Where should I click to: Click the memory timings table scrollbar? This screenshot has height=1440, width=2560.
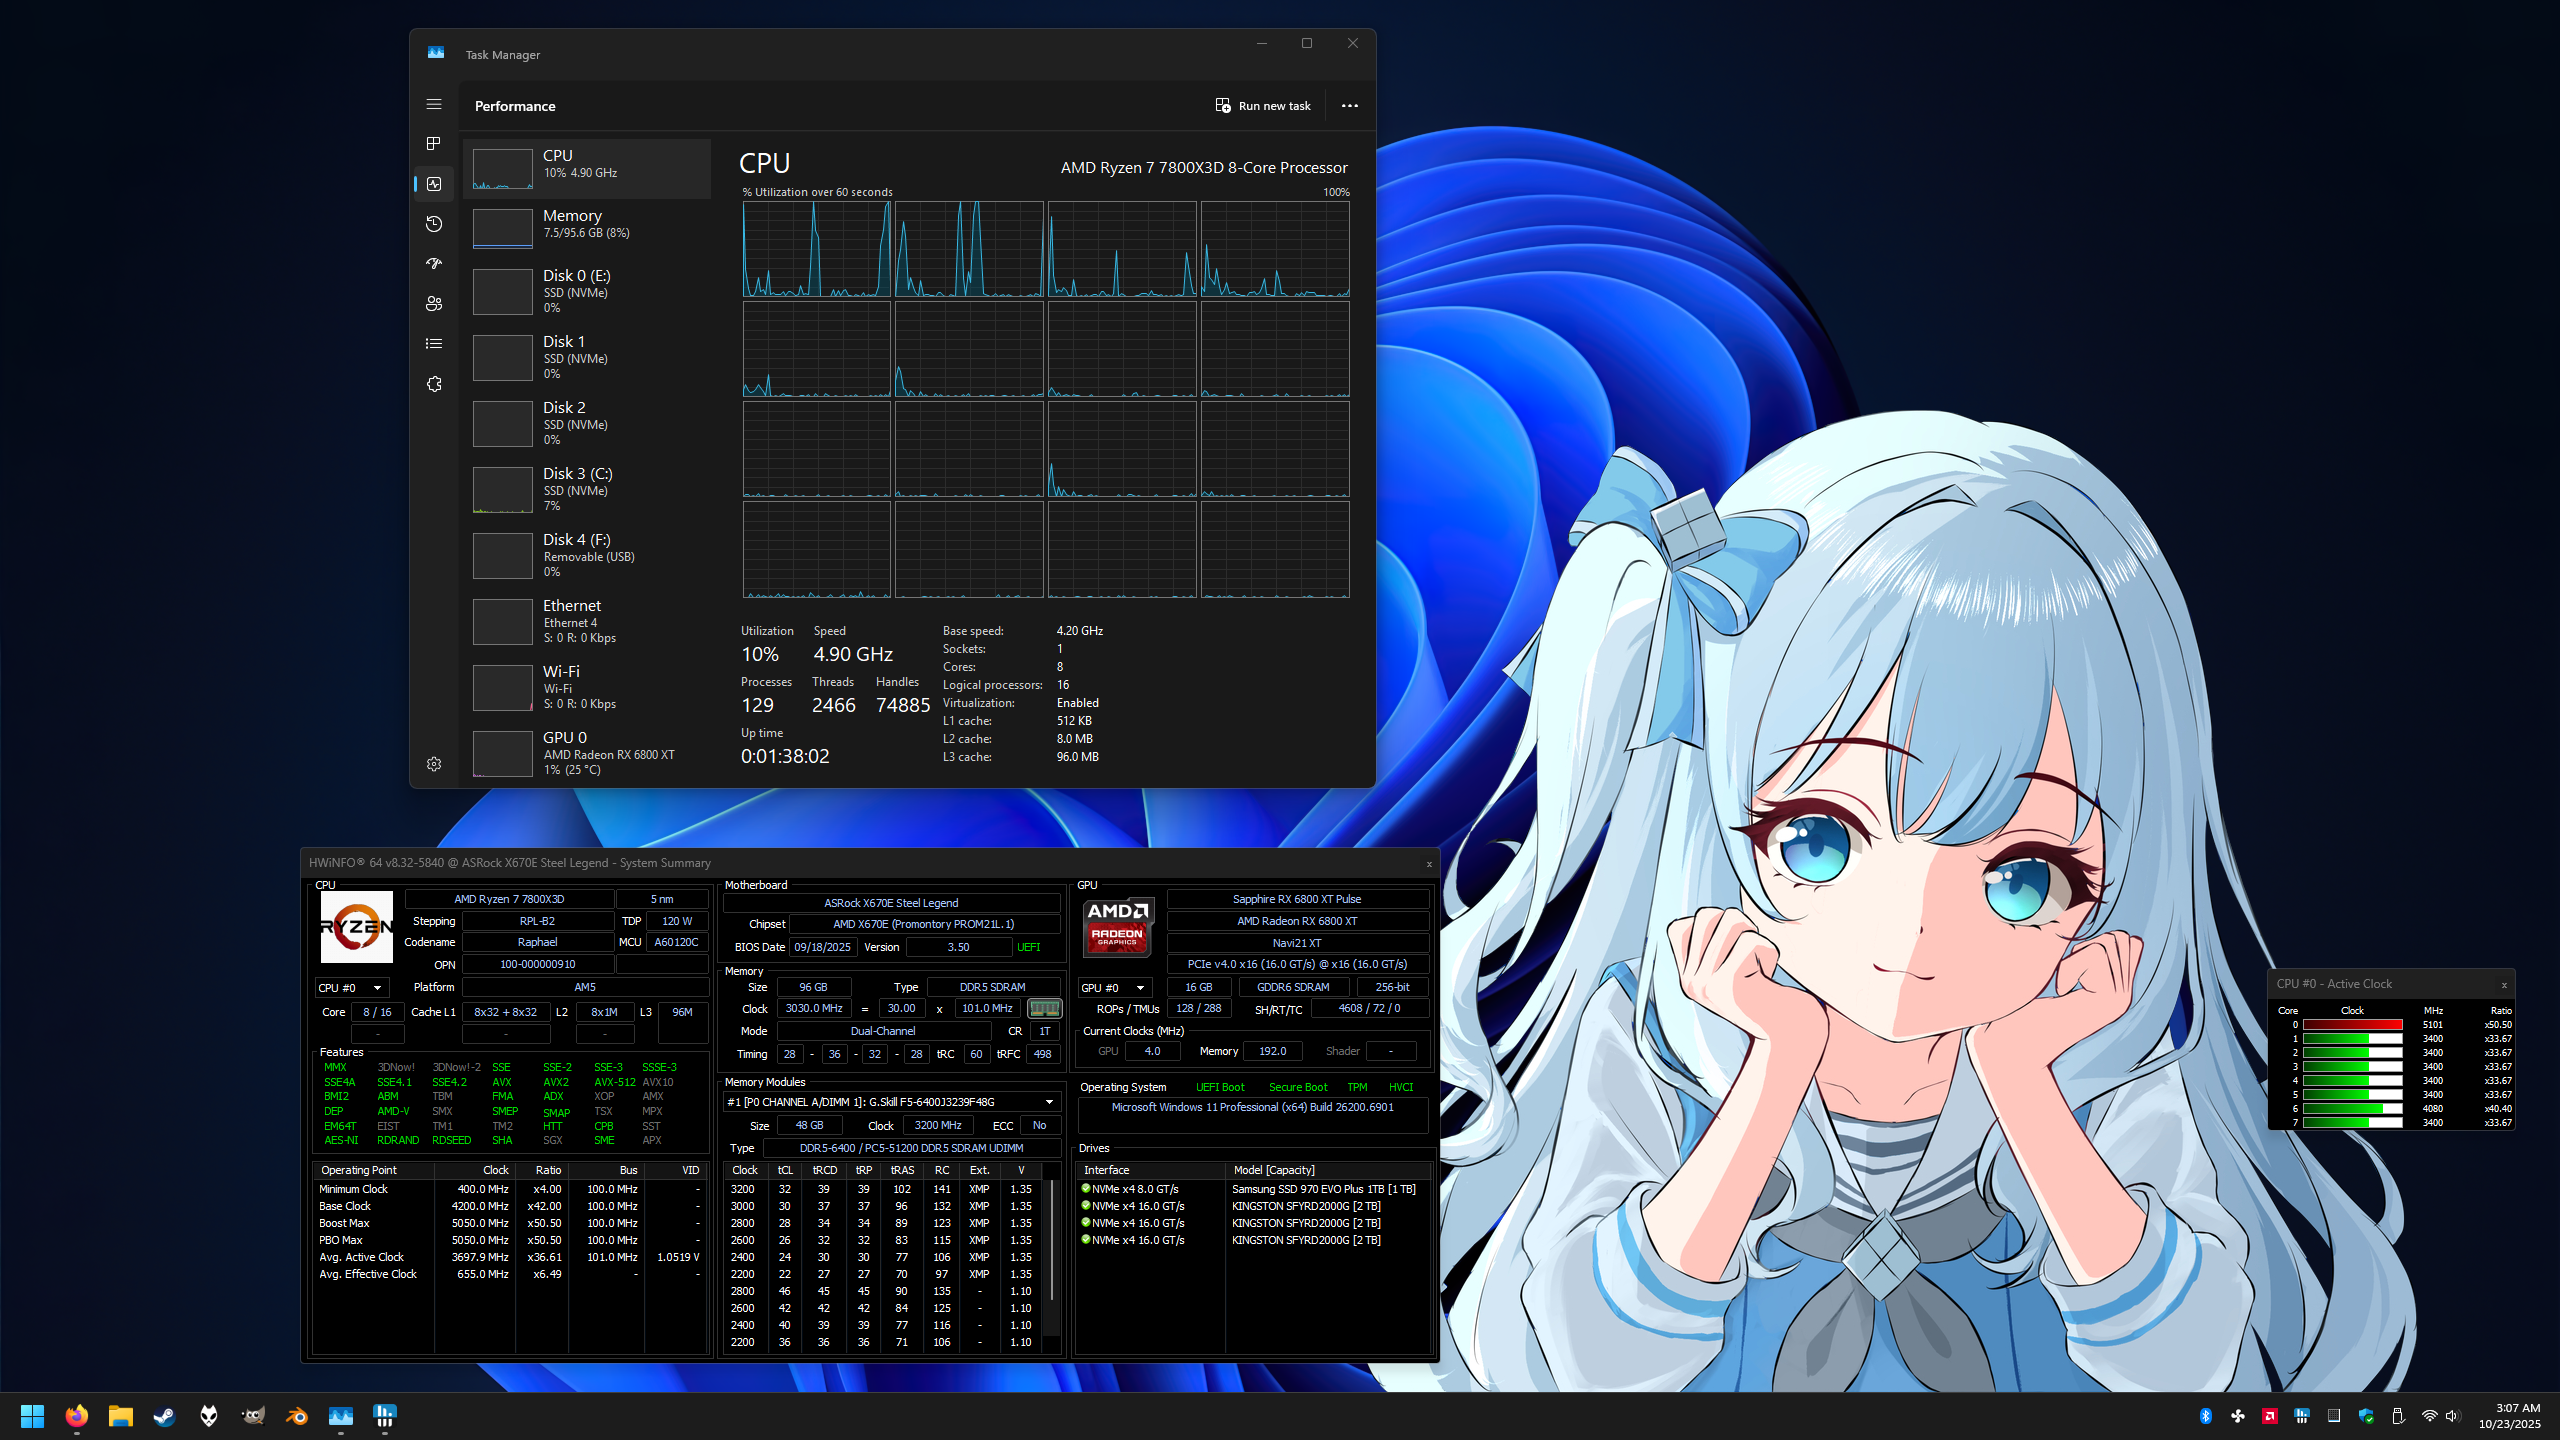click(1052, 1240)
